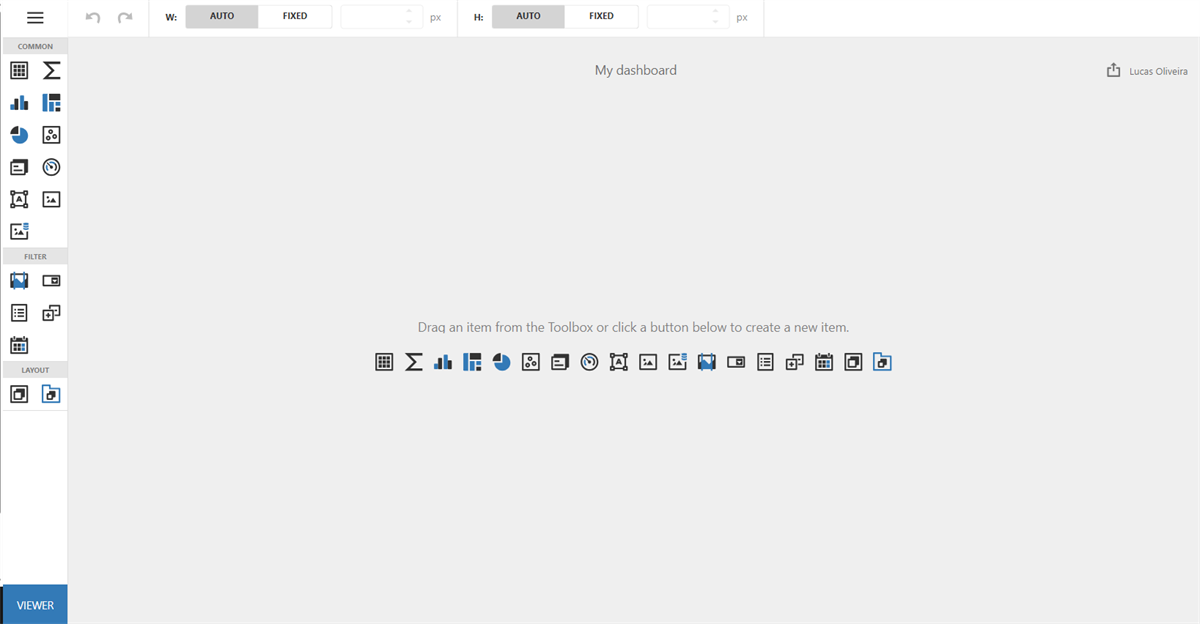Click the Lucas Oliveira user name
Screen dimensions: 1200x624
pyautogui.click(x=1158, y=71)
